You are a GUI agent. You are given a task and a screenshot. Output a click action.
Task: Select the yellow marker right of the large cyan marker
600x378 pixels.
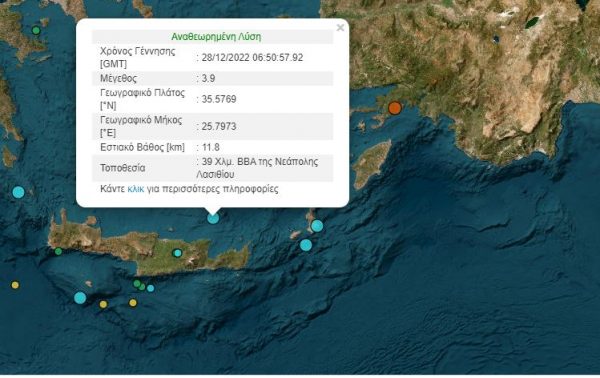click(103, 305)
